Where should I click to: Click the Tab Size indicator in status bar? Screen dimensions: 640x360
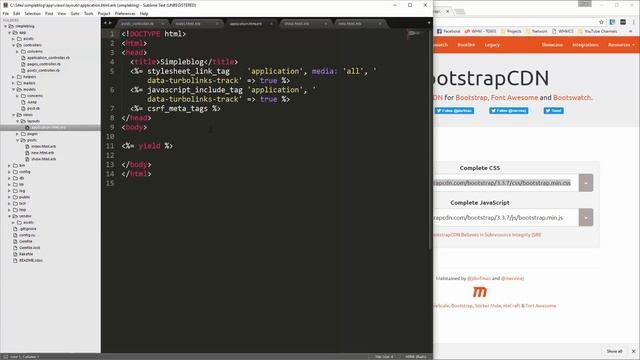tap(384, 357)
